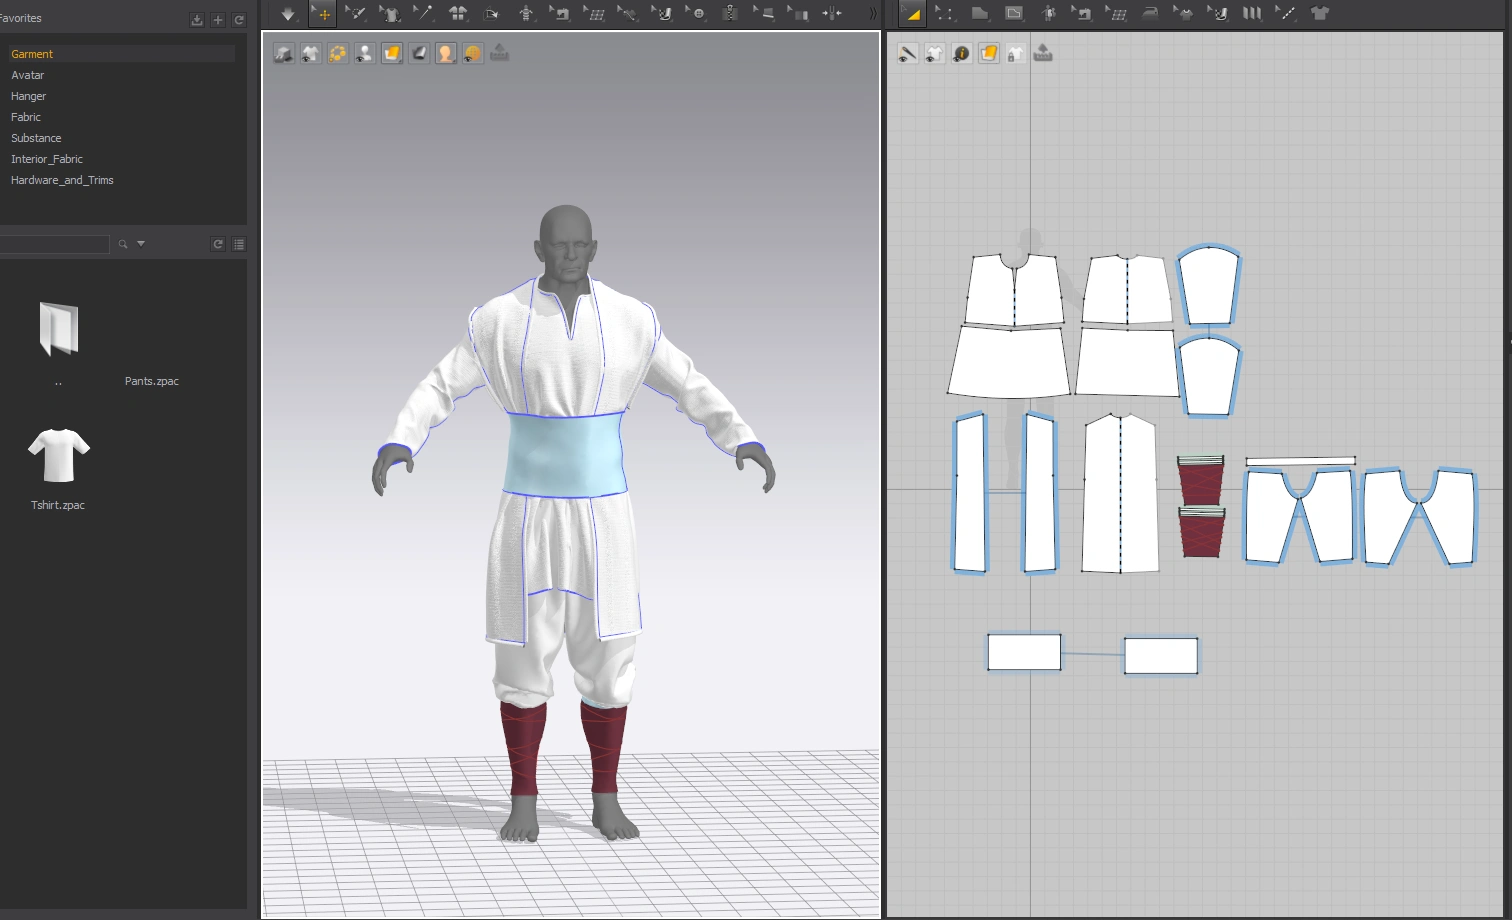
Task: Select Interior_Fabric in the library list
Action: click(x=47, y=159)
